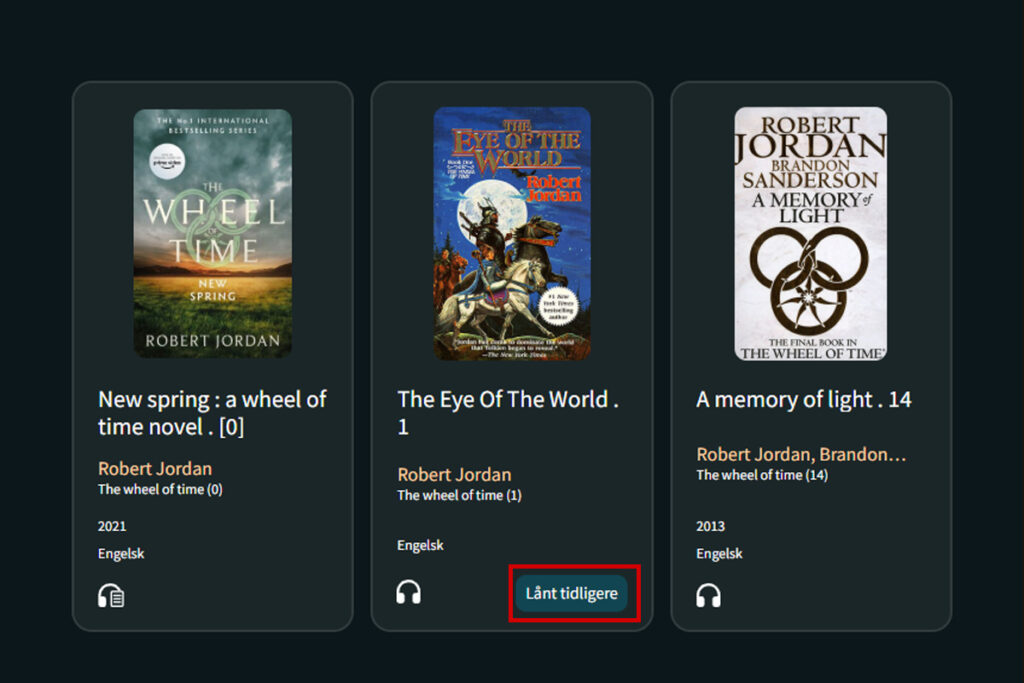Click the year 2013 on A Memory of Light card
The height and width of the screenshot is (683, 1024).
click(710, 526)
